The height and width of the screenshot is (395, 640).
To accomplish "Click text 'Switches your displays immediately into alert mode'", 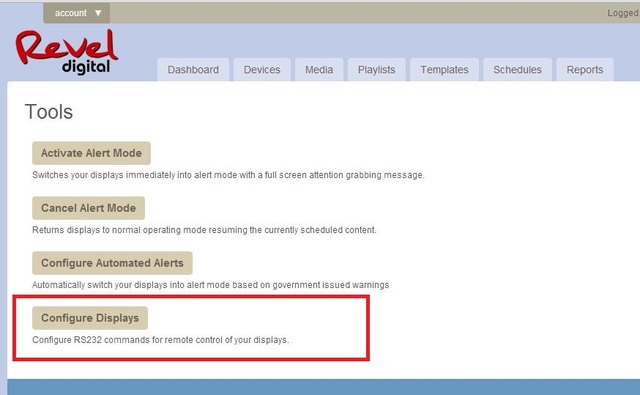I will tap(134, 175).
